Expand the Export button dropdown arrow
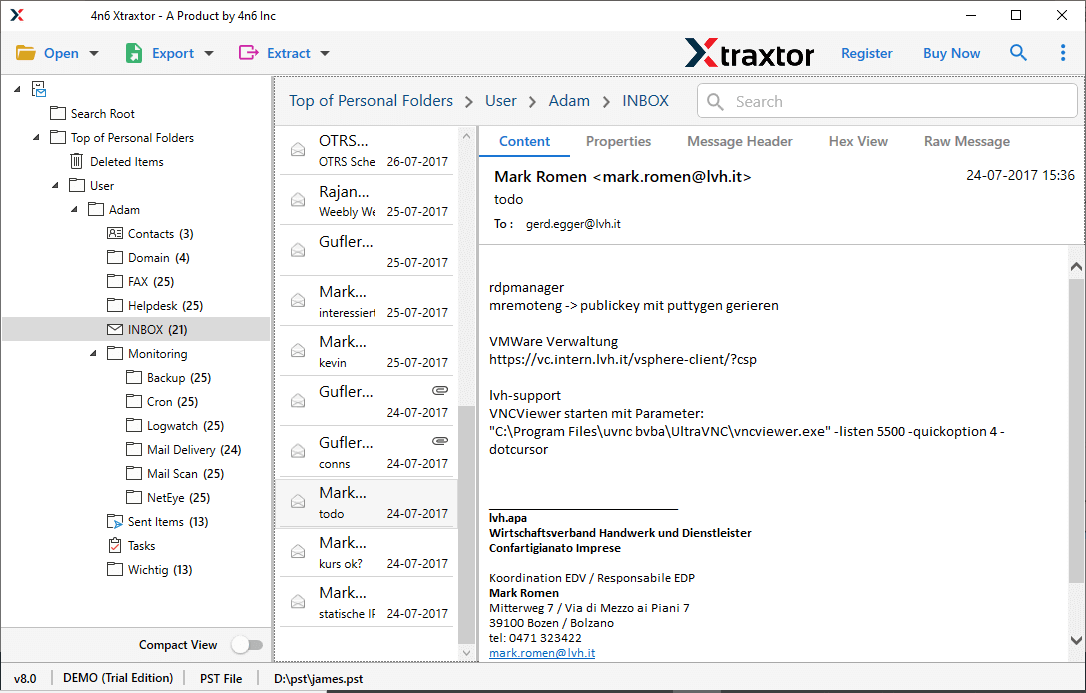1086x693 pixels. pyautogui.click(x=208, y=52)
